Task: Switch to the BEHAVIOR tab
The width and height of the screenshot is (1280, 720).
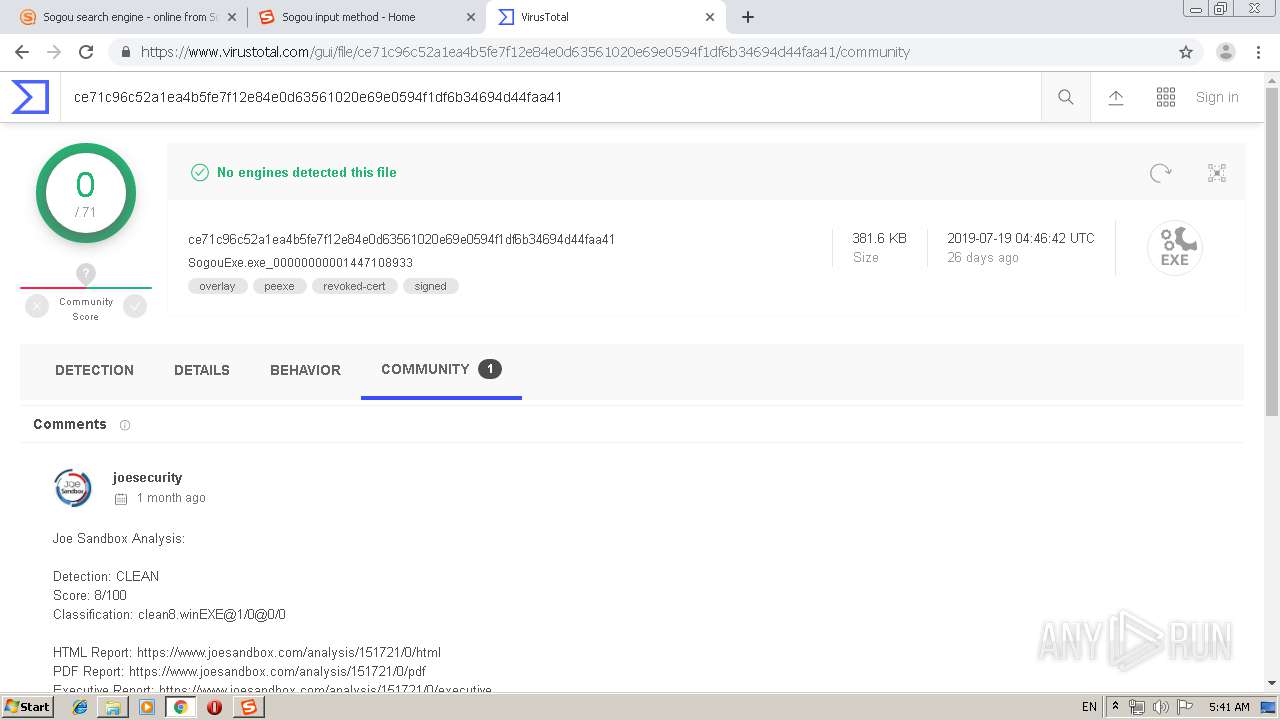Action: coord(305,370)
